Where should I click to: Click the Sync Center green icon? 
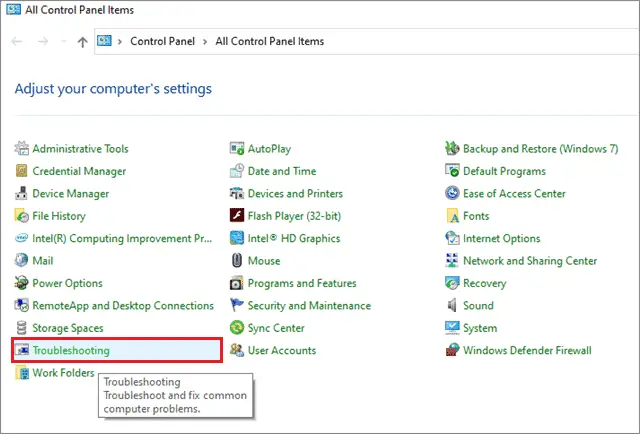click(x=237, y=327)
